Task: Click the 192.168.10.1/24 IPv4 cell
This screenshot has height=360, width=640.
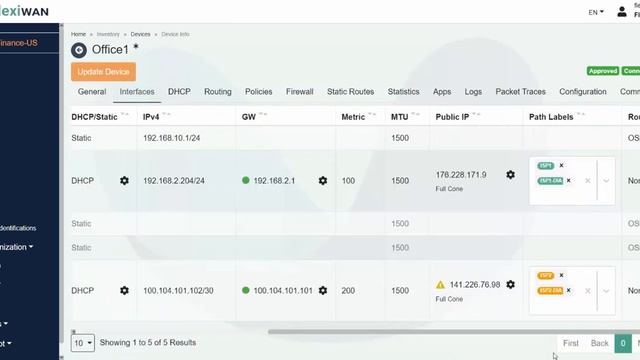Action: click(171, 138)
